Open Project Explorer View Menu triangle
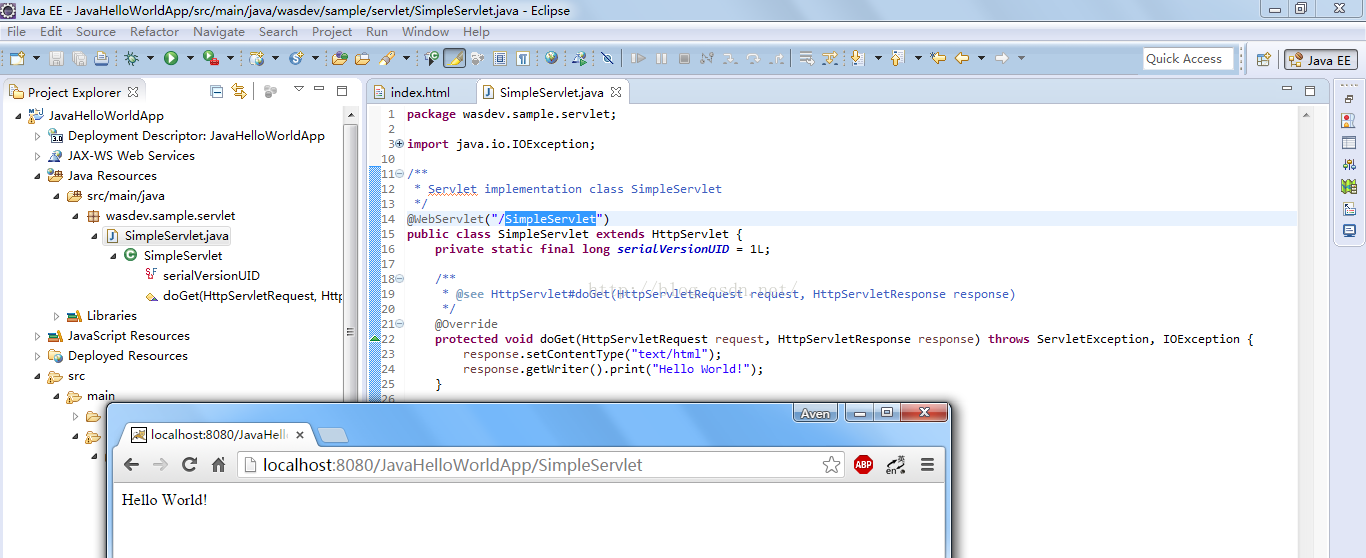The height and width of the screenshot is (558, 1366). point(298,90)
